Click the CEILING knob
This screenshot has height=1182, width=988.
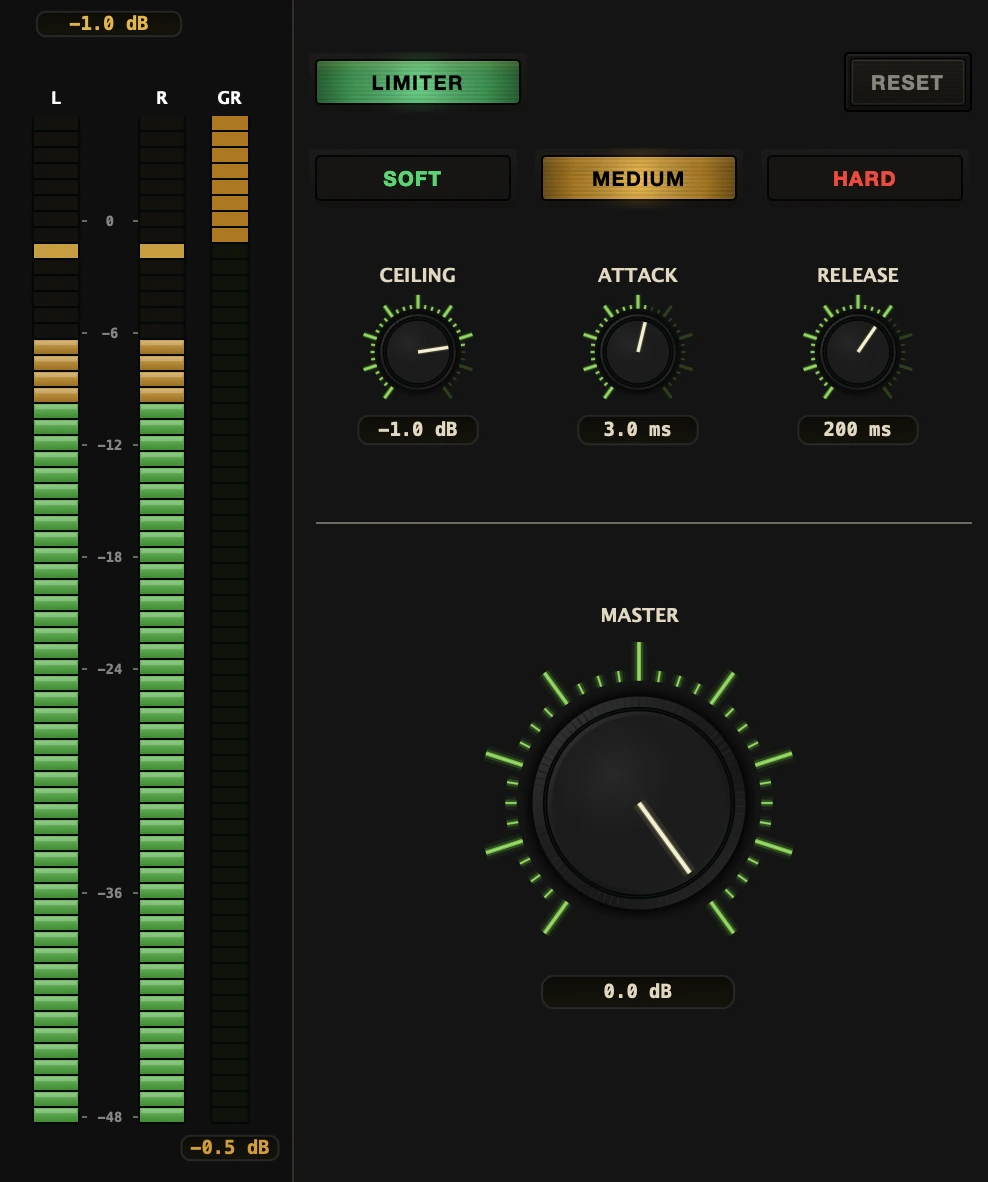coord(418,351)
